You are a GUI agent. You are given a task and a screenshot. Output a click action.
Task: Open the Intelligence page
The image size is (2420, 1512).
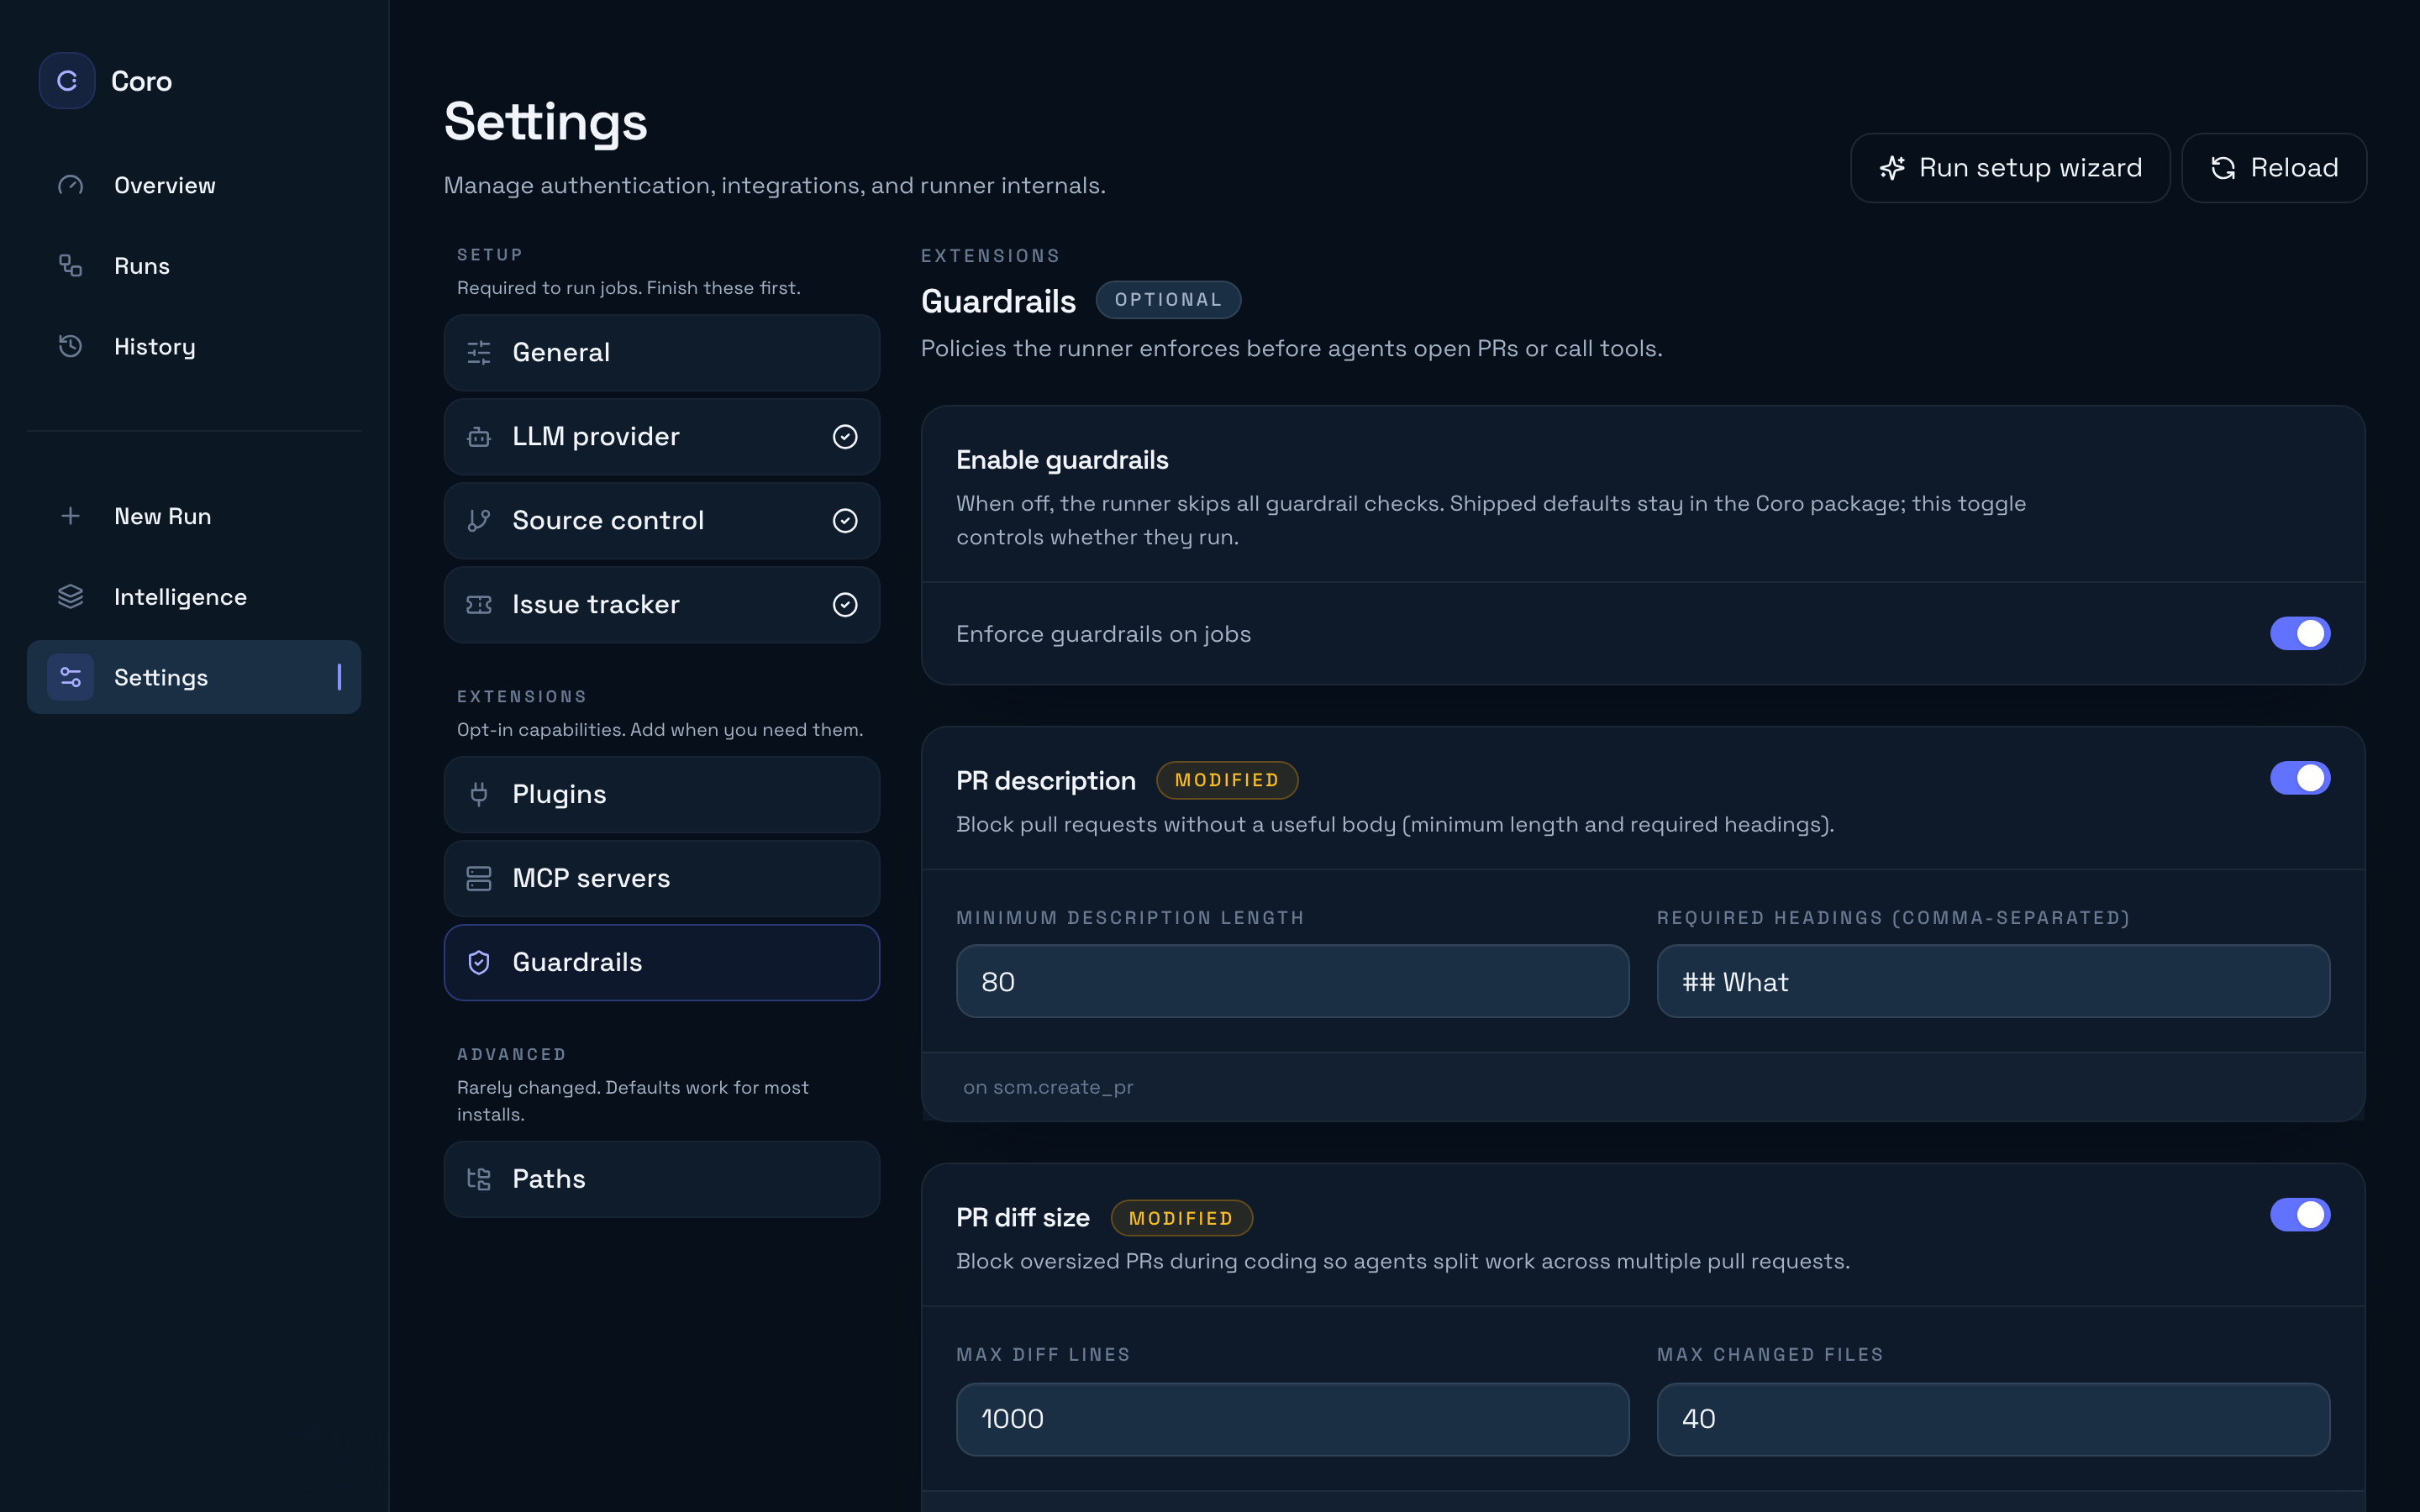point(194,597)
